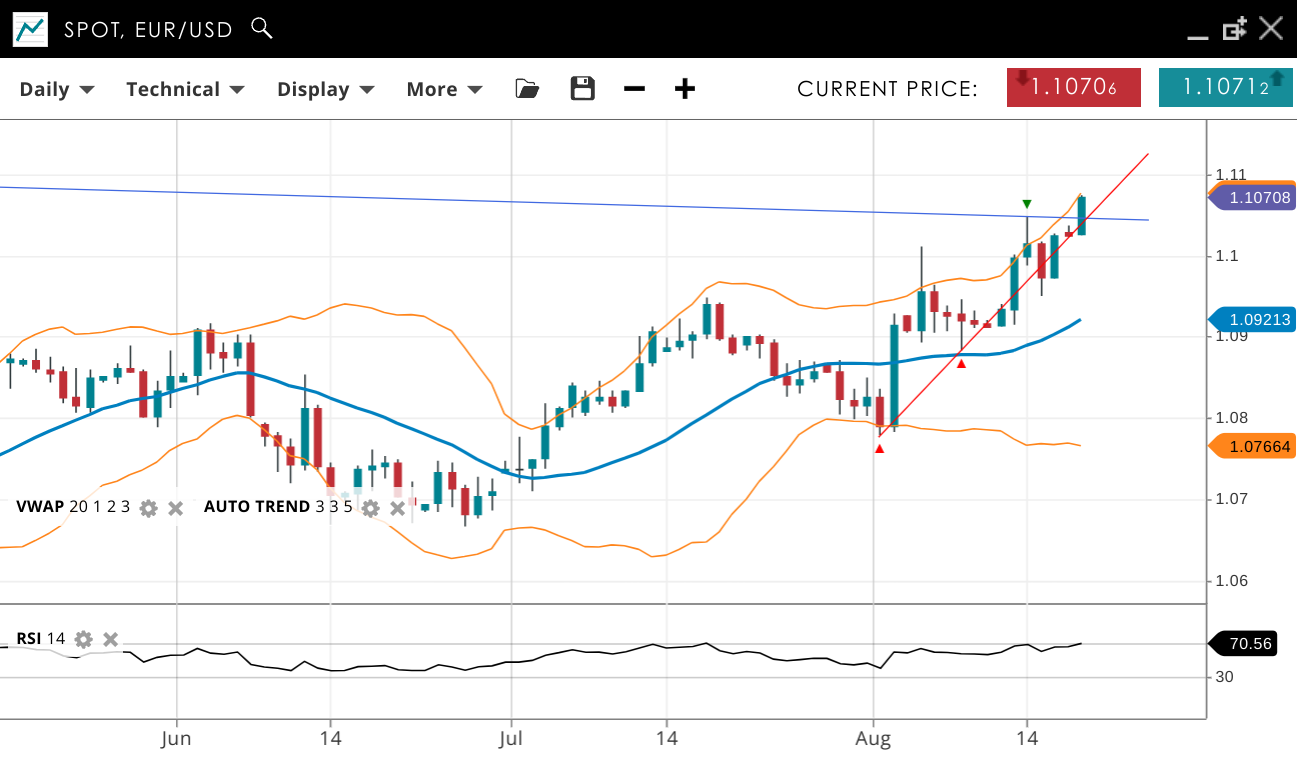Open VWAP indicator settings gear
Viewport: 1297px width, 761px height.
pos(148,508)
